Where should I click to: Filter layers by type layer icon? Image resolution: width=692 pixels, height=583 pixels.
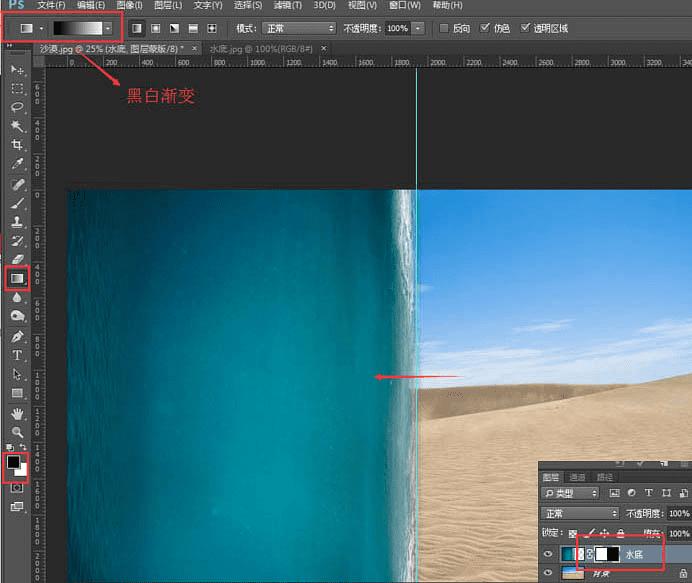click(x=648, y=493)
